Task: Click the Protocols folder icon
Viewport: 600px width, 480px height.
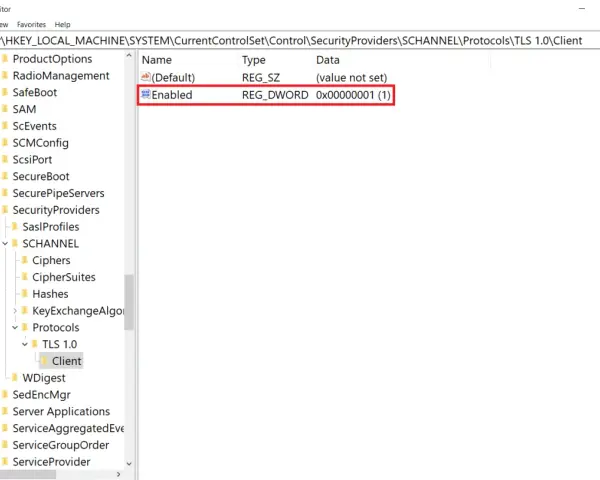Action: coord(25,327)
